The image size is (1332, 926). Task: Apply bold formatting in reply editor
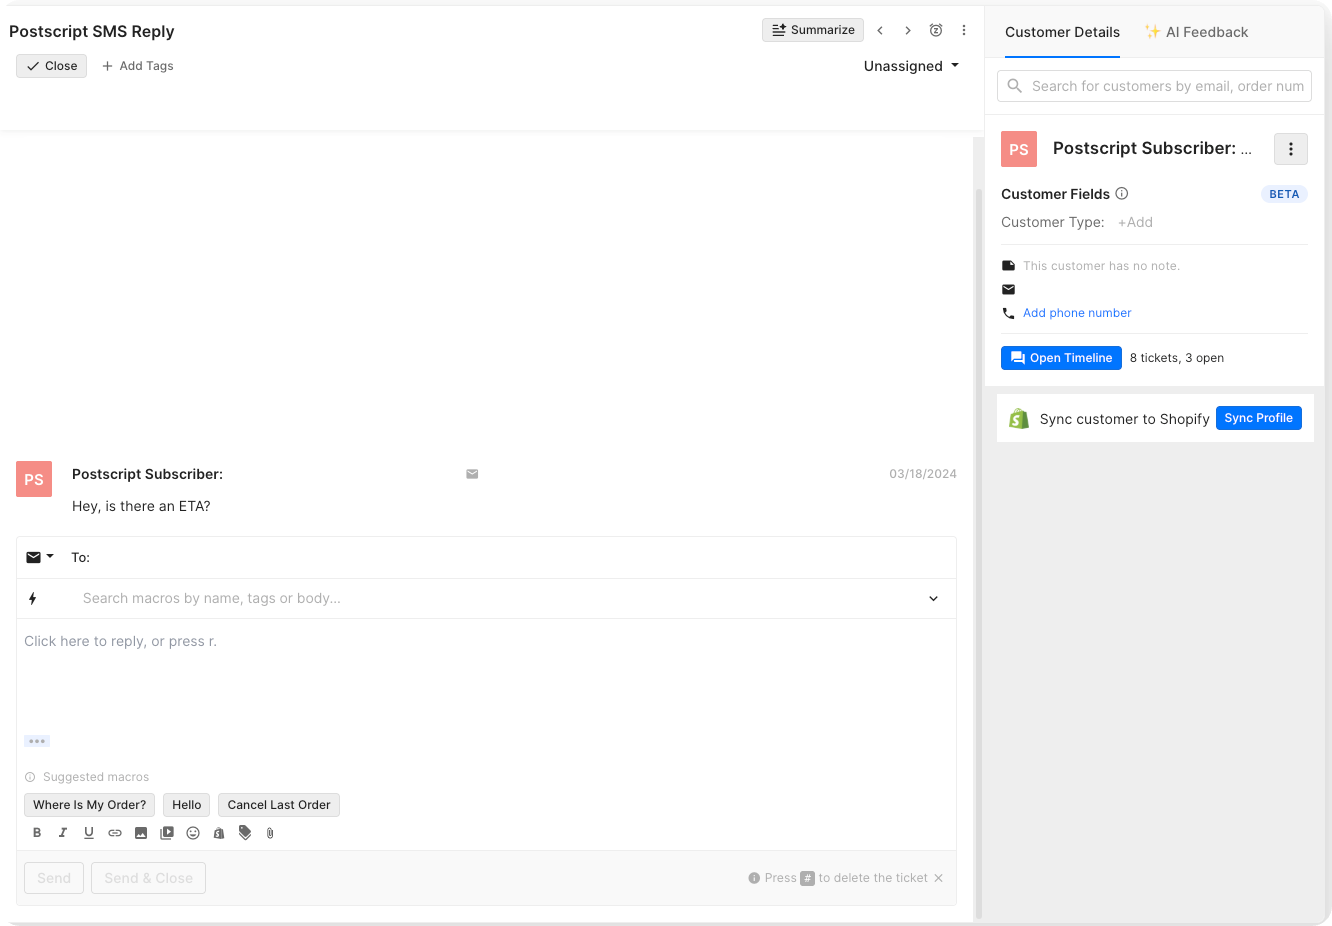click(37, 833)
